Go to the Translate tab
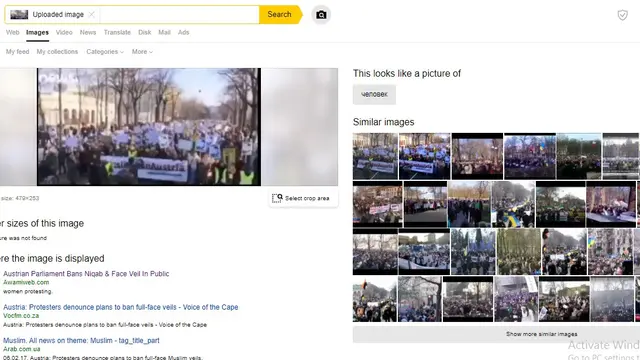The image size is (640, 360). point(117,32)
